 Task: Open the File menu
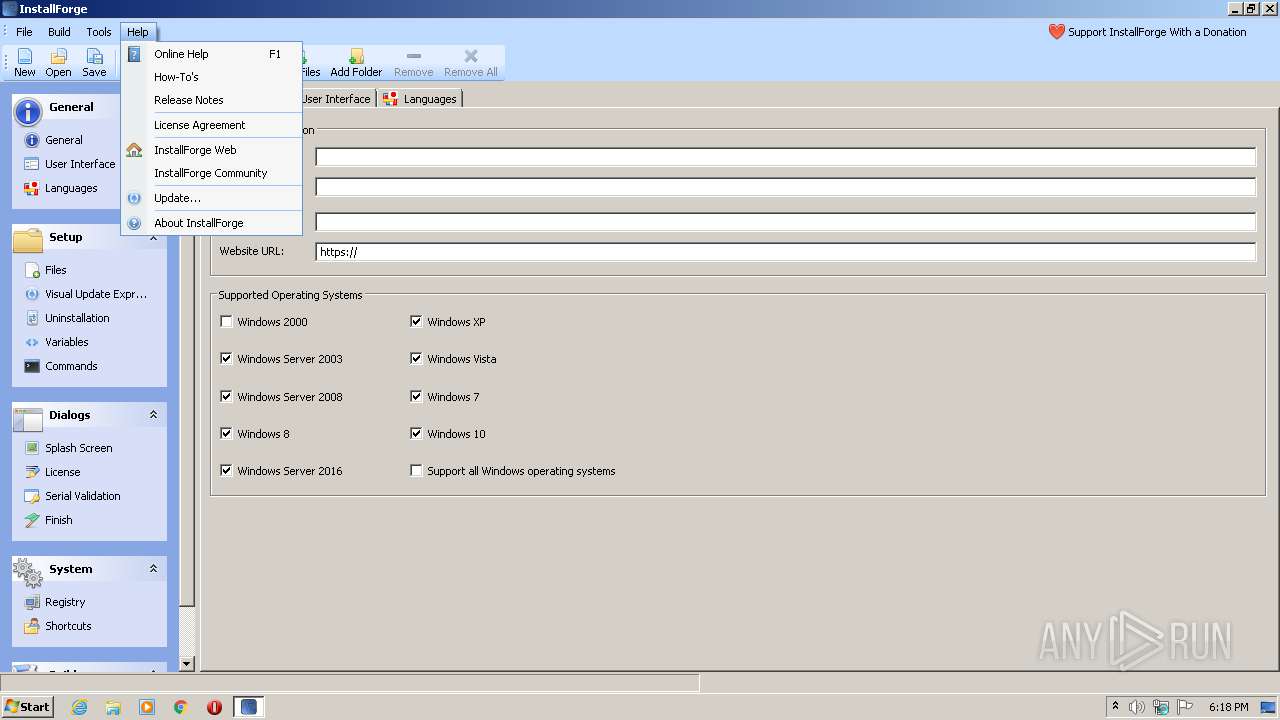(x=24, y=32)
